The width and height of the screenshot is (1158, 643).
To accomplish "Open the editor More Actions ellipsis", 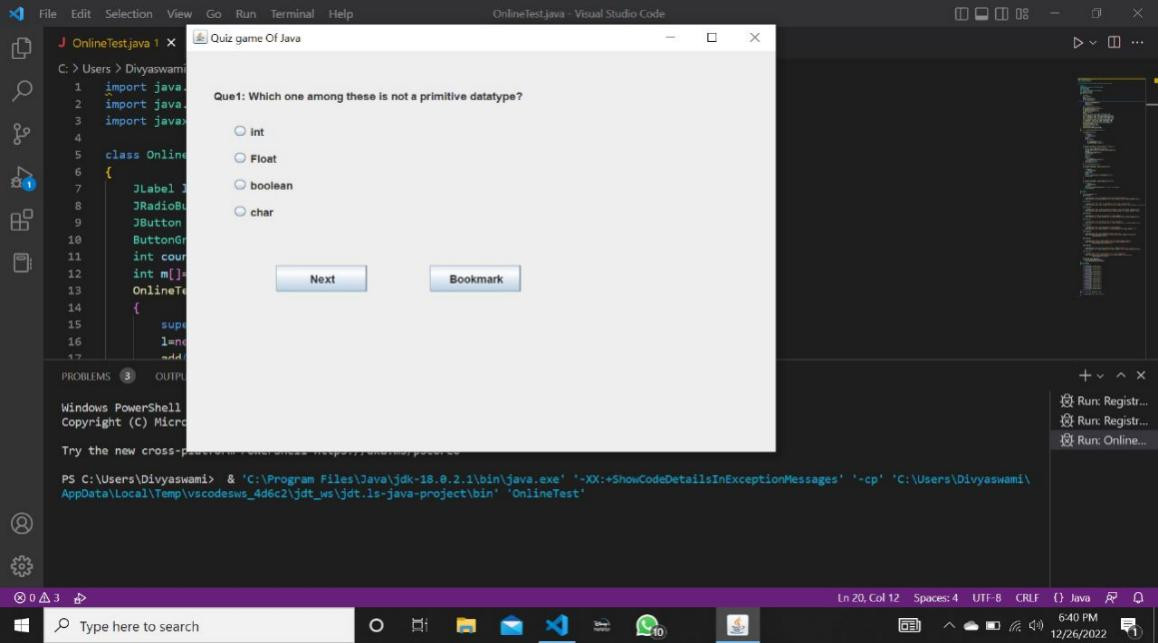I will 1137,42.
